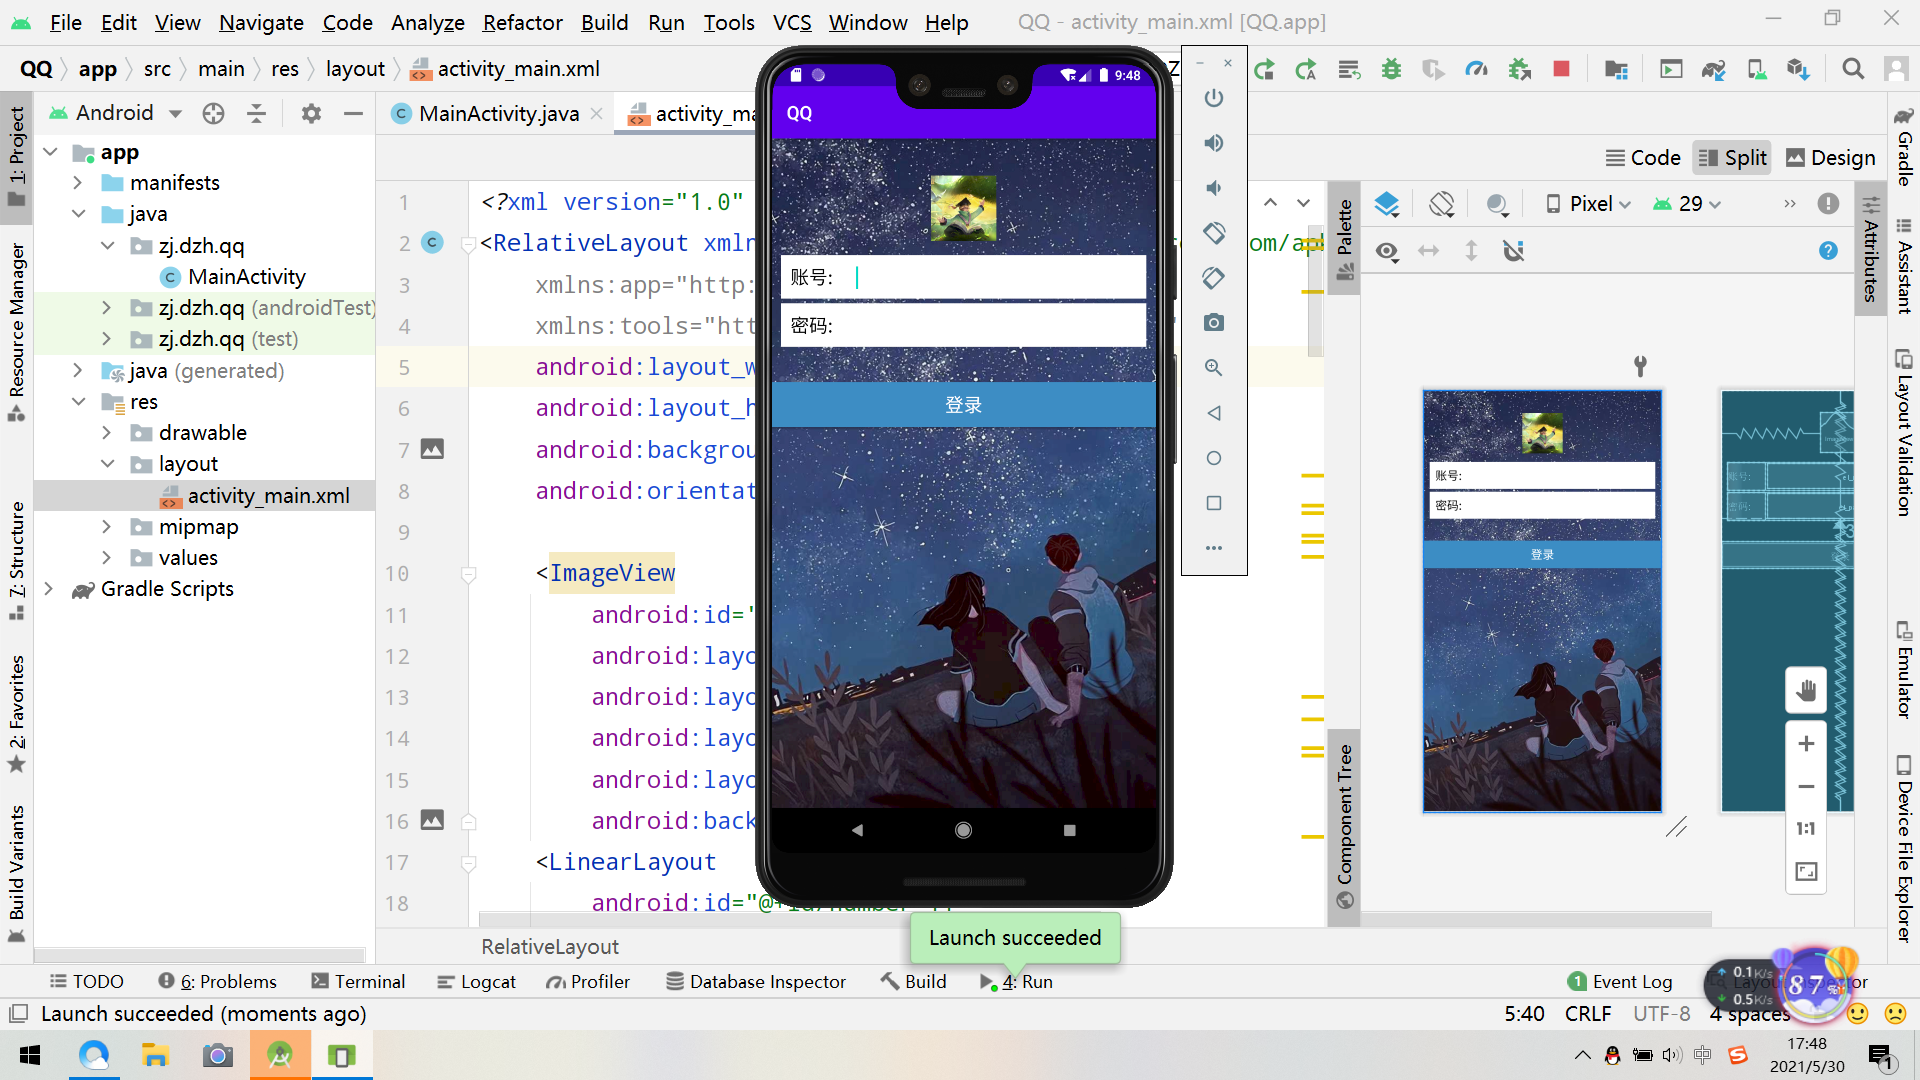Switch to the MainActivity.java tab
This screenshot has height=1080, width=1920.
[x=497, y=114]
